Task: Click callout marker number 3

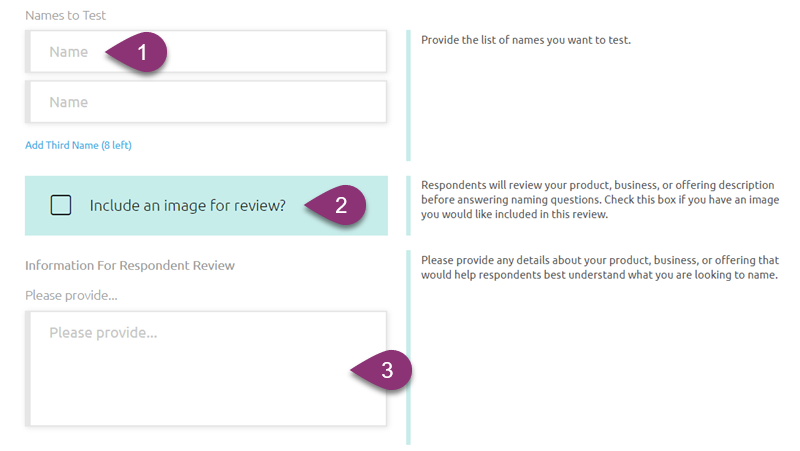Action: pos(386,370)
